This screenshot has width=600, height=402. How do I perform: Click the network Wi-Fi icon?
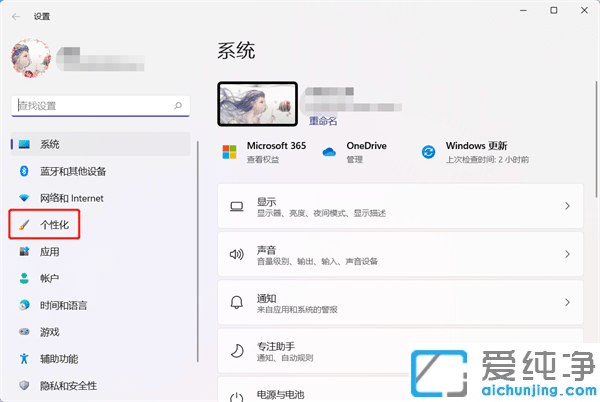pyautogui.click(x=24, y=198)
